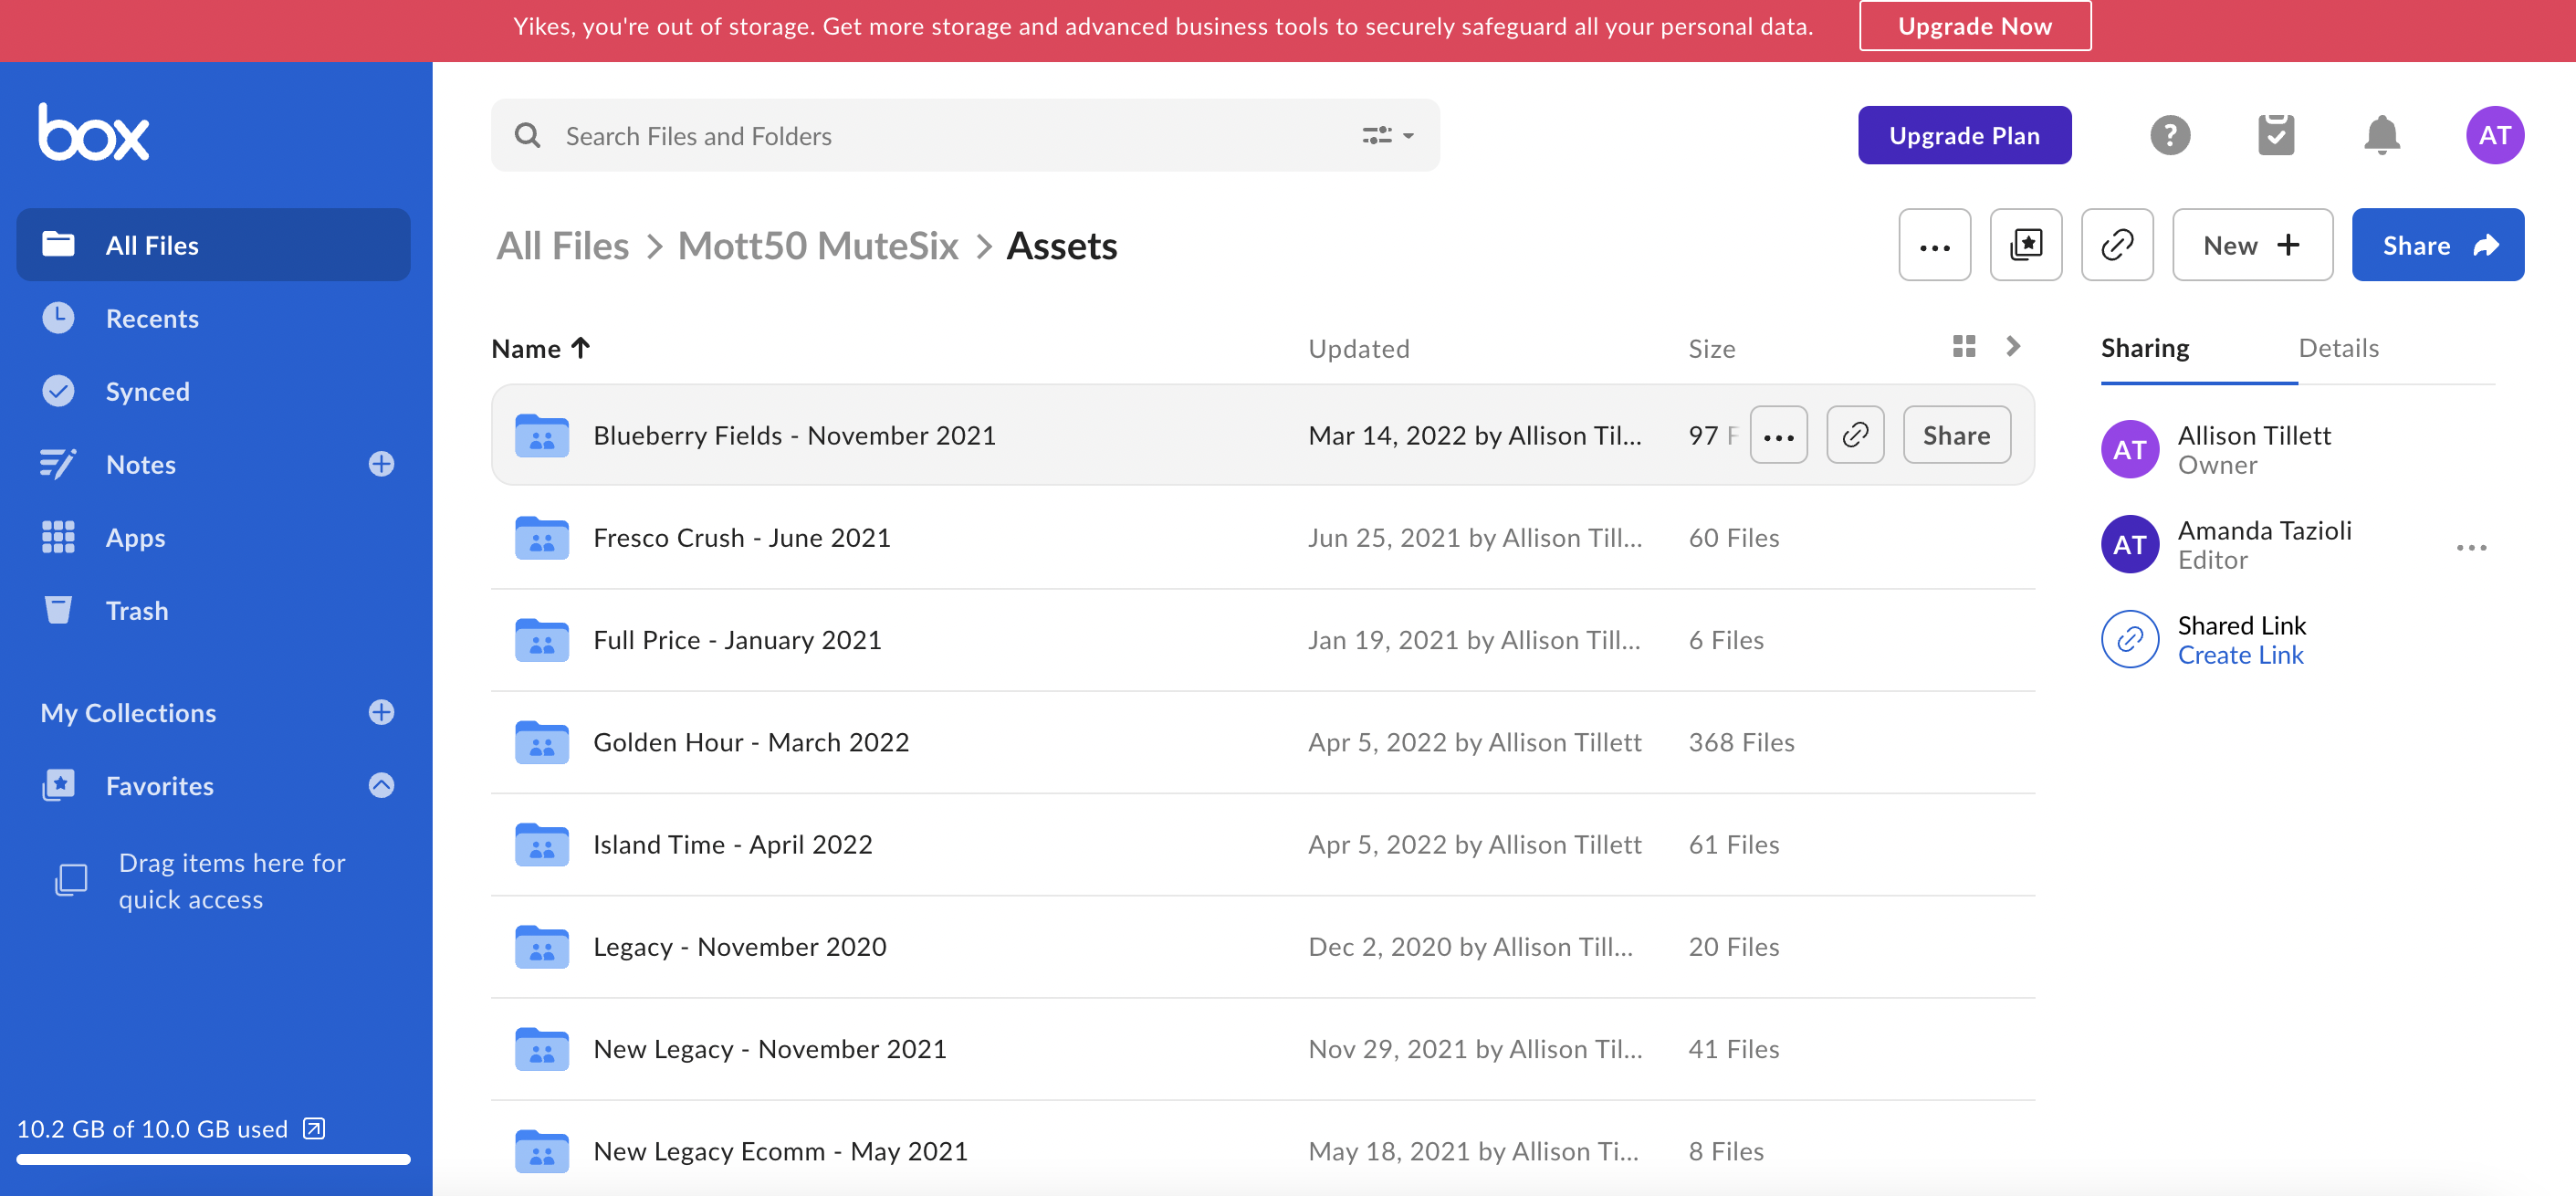Viewport: 2576px width, 1196px height.
Task: Open Blueberry Fields - November 2021 folder
Action: click(x=794, y=435)
